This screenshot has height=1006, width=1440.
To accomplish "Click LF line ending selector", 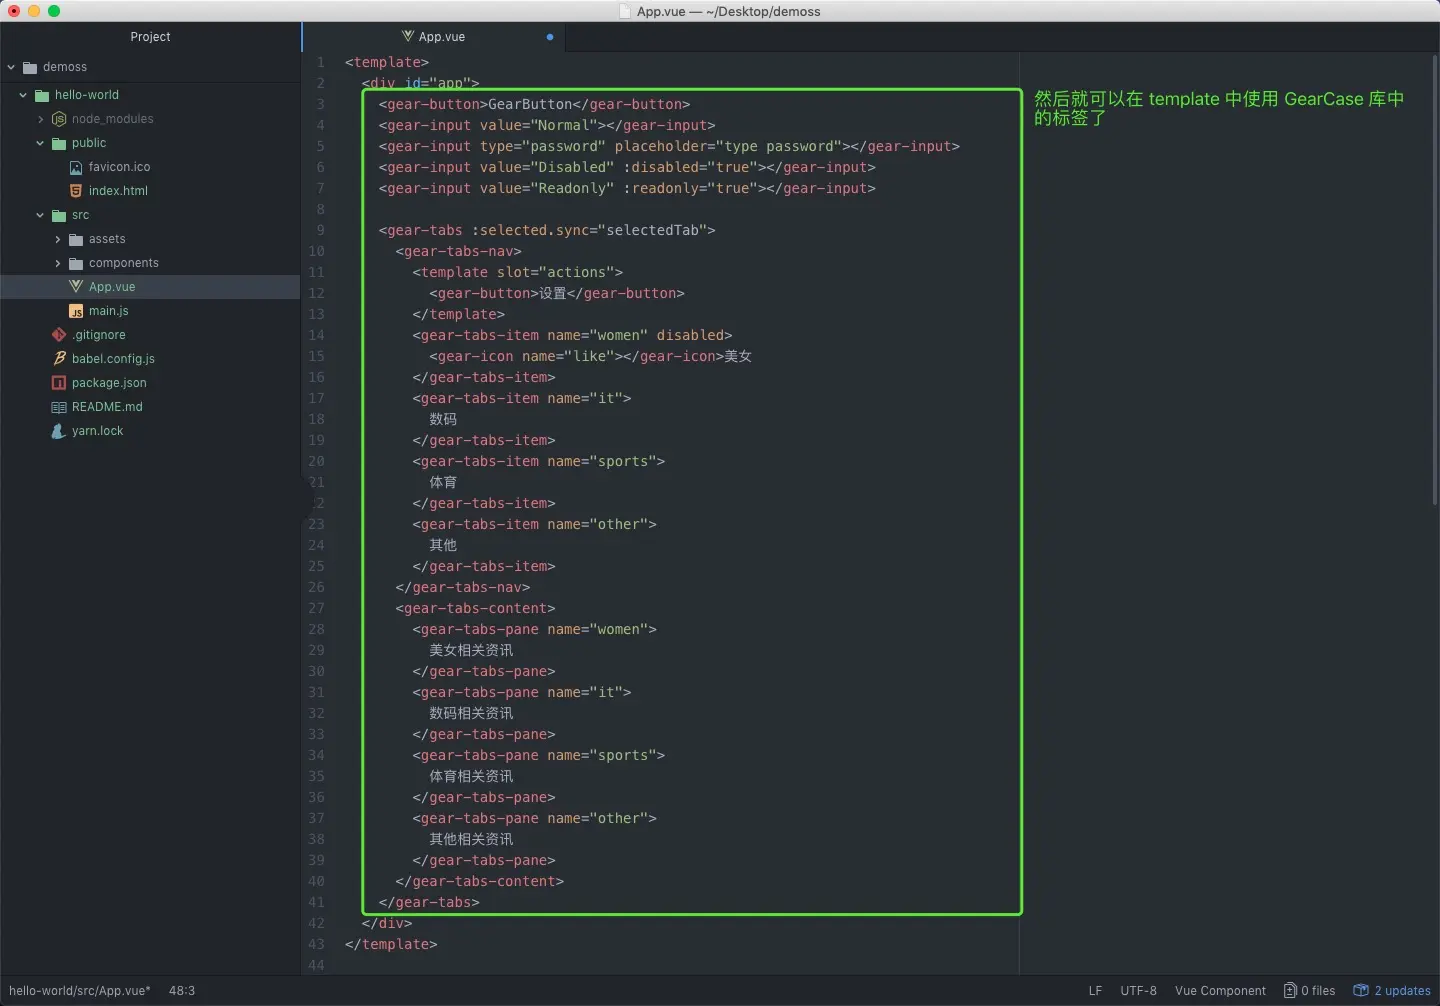I will [x=1095, y=991].
